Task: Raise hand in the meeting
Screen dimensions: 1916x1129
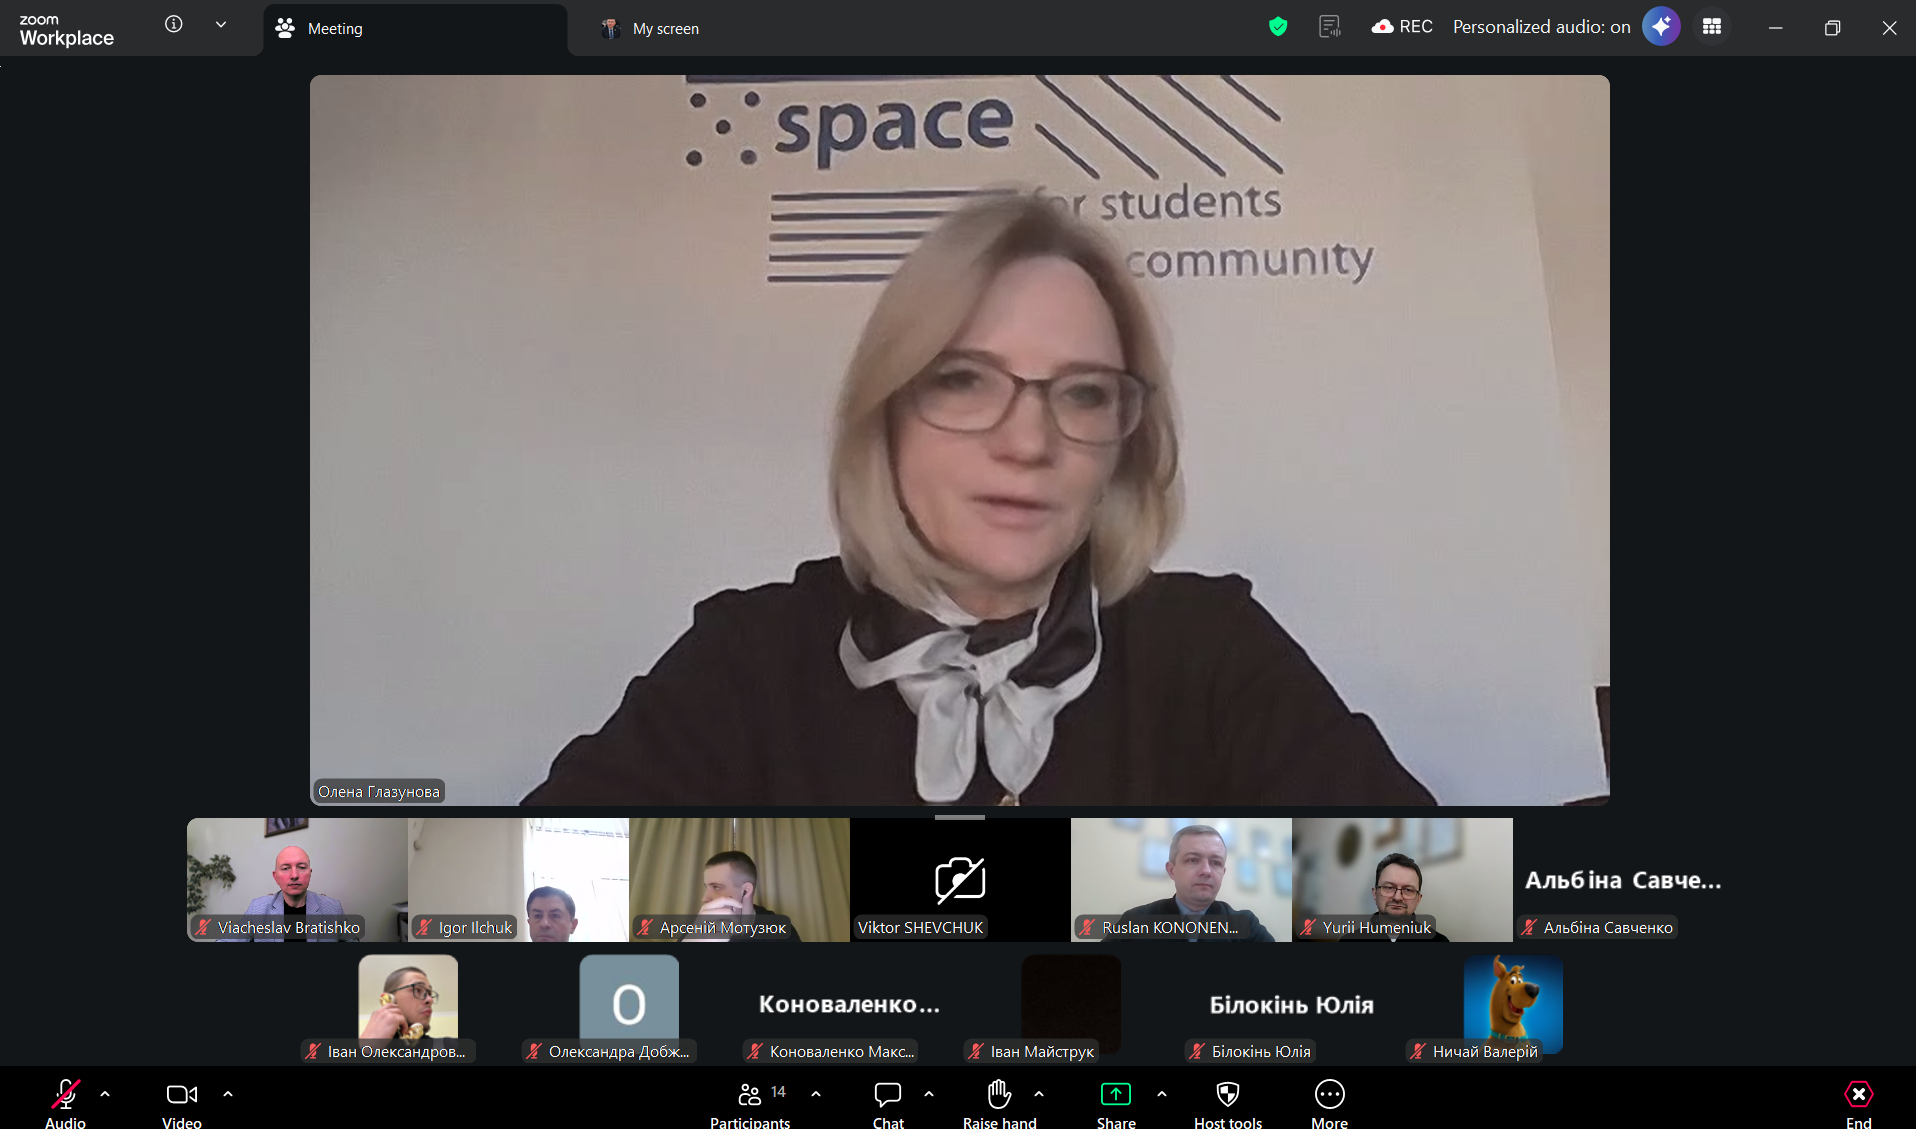Action: click(999, 1103)
